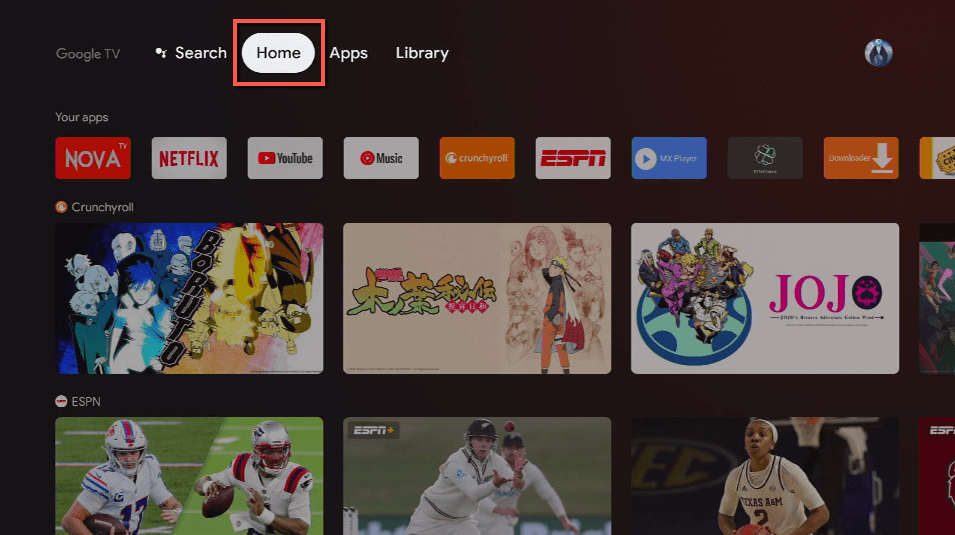Open the Bills vs Patriots football thumbnail
This screenshot has width=955, height=535.
(189, 476)
